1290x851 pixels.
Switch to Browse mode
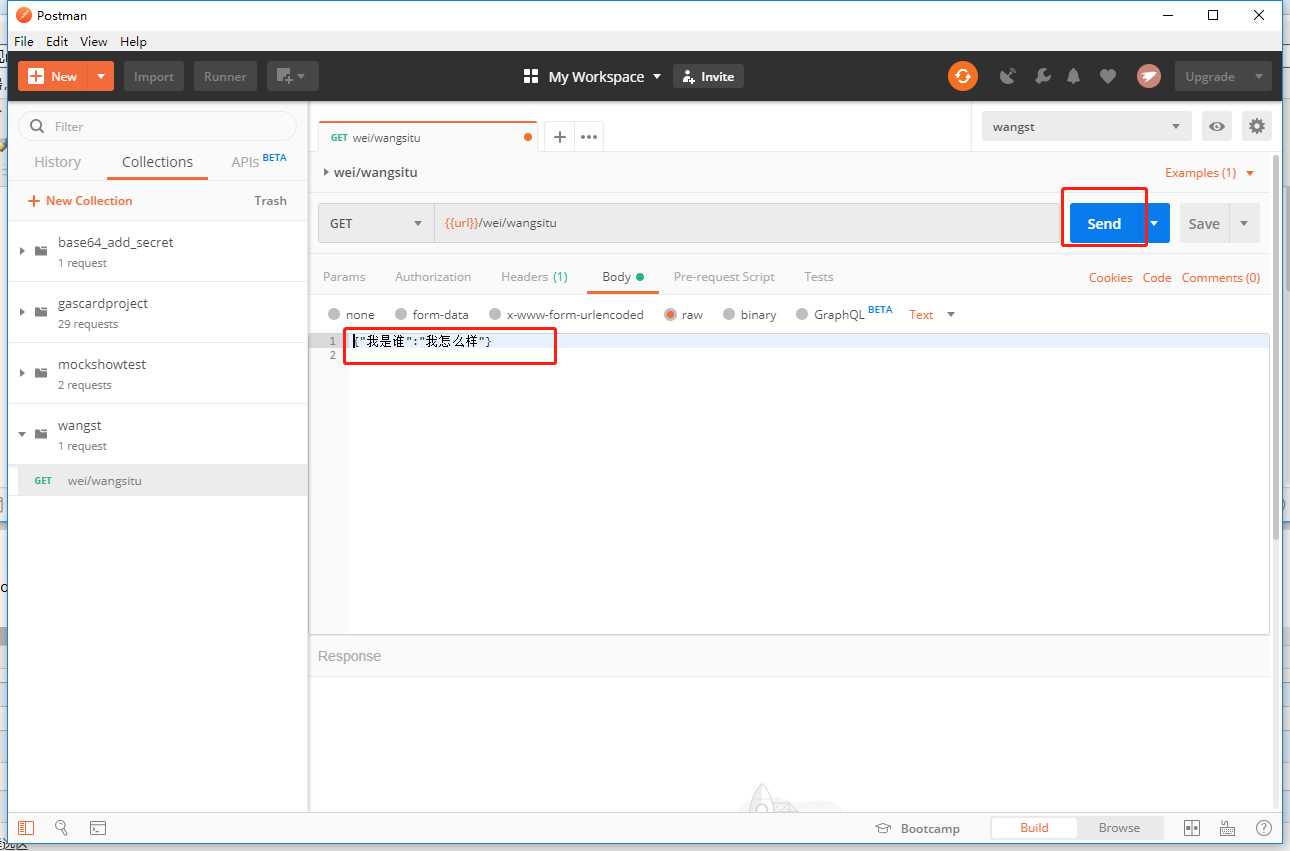pos(1119,828)
